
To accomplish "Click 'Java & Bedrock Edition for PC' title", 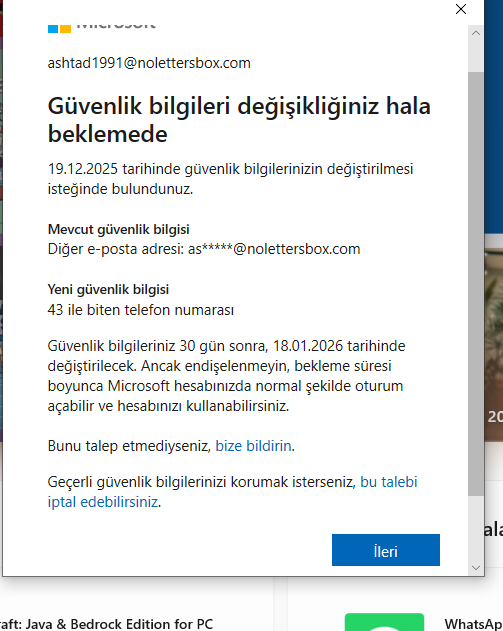I will pos(106,624).
